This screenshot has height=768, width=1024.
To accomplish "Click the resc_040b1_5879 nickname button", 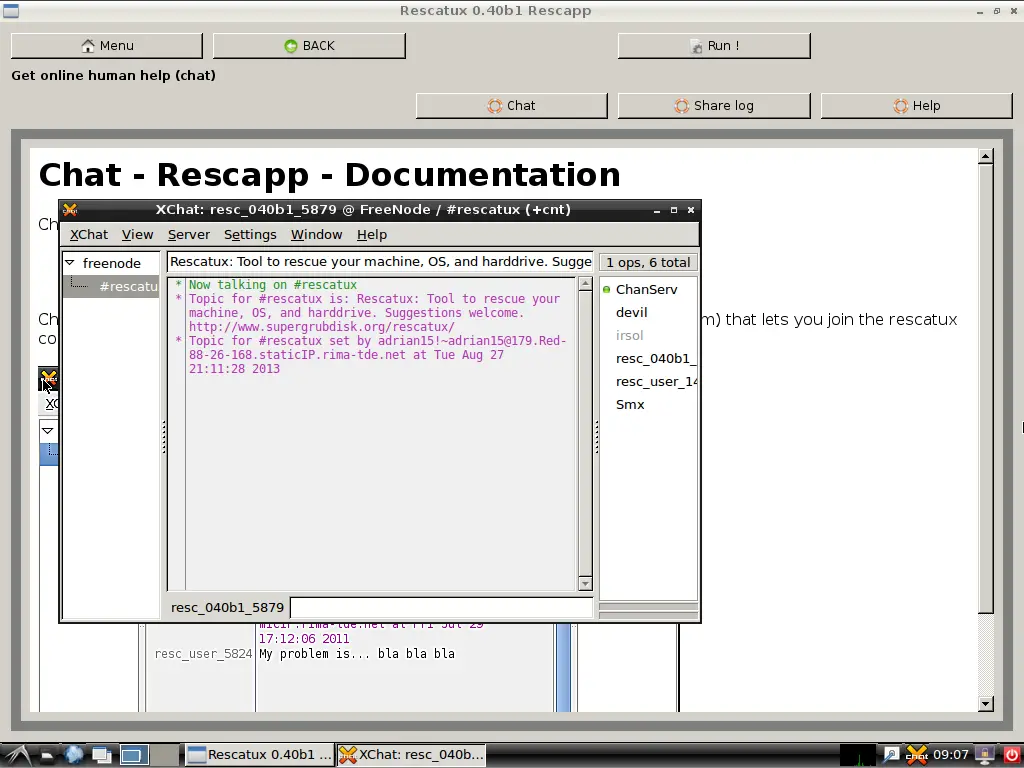I will 227,607.
